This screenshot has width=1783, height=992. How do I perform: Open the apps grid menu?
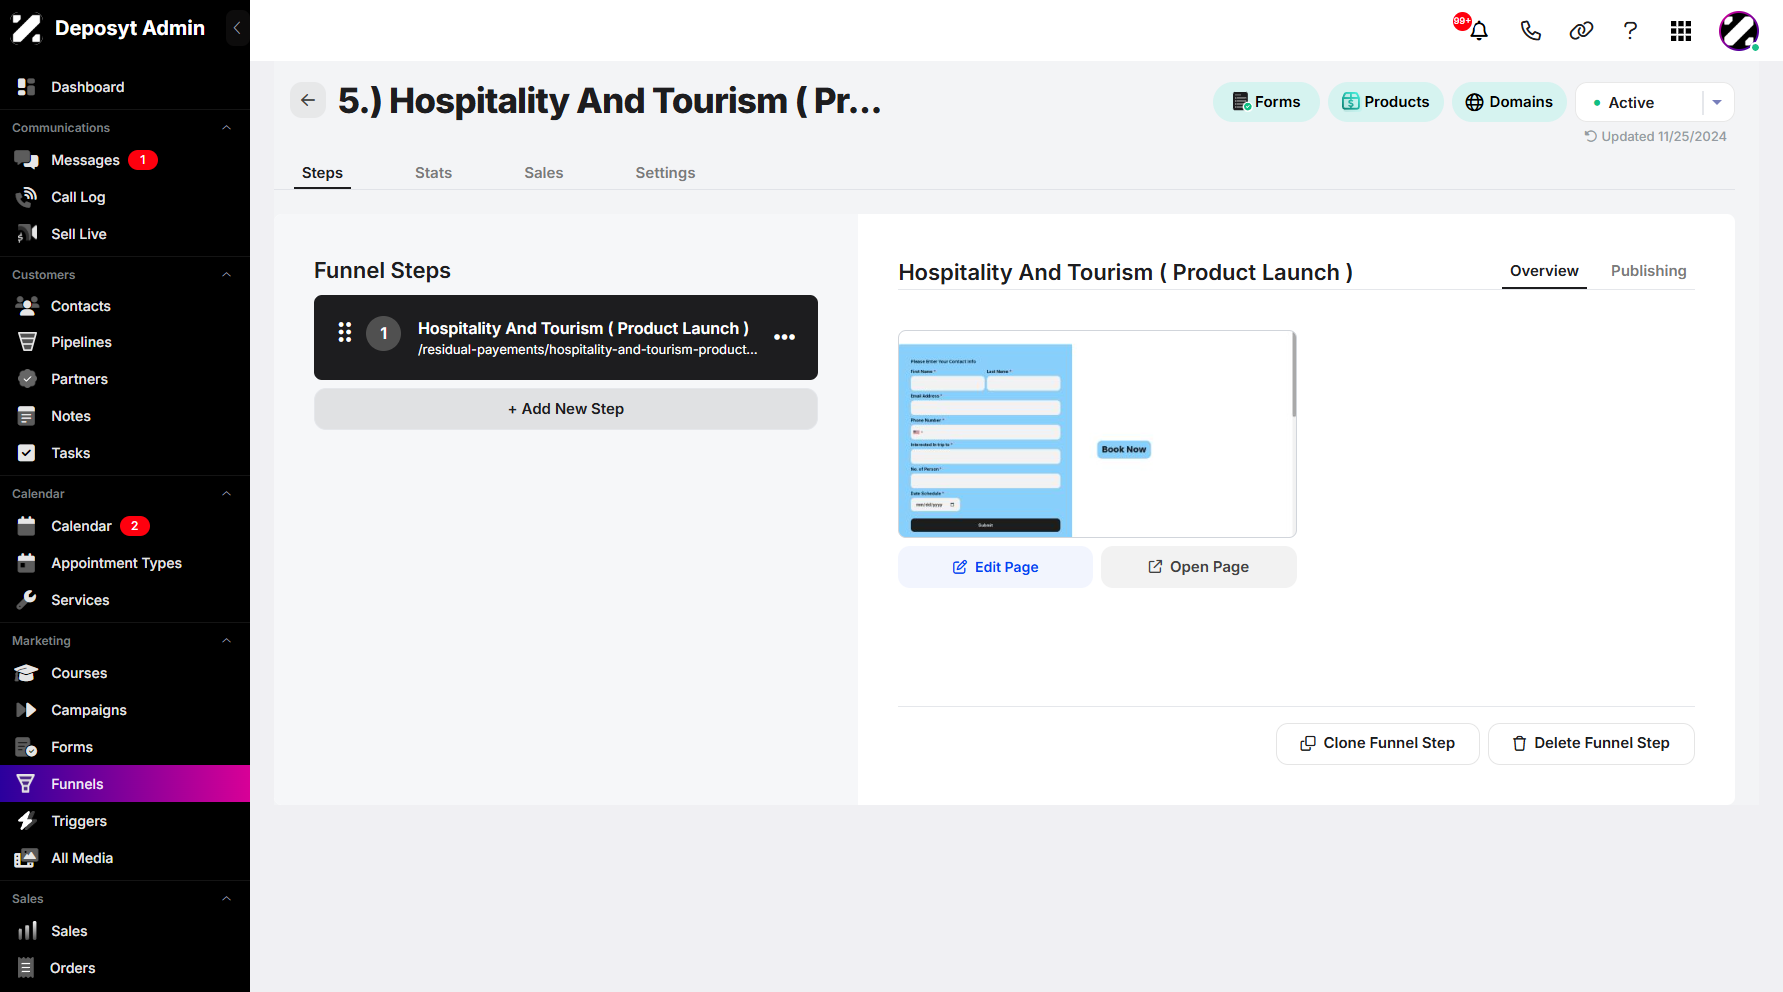point(1681,31)
